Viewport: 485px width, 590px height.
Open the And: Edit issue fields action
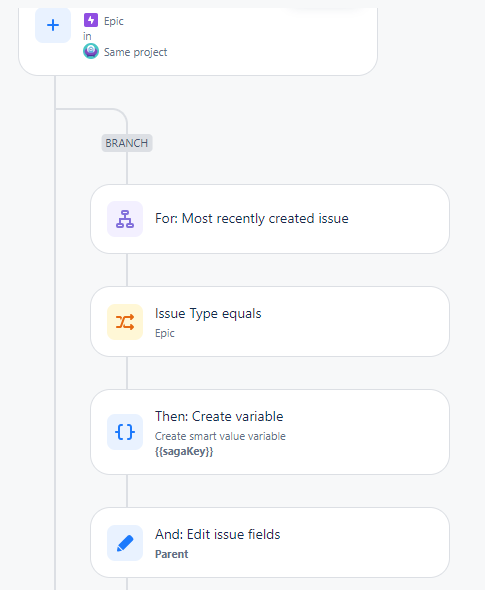(x=270, y=543)
